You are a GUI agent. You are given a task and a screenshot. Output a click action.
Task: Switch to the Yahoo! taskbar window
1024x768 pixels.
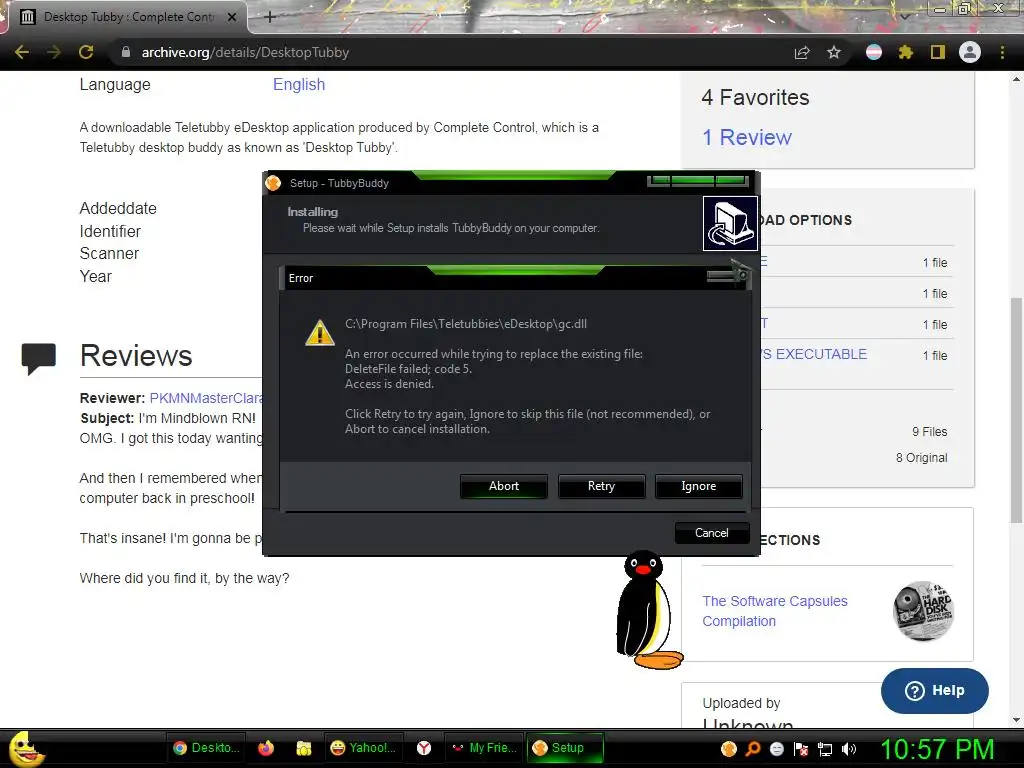(x=363, y=748)
